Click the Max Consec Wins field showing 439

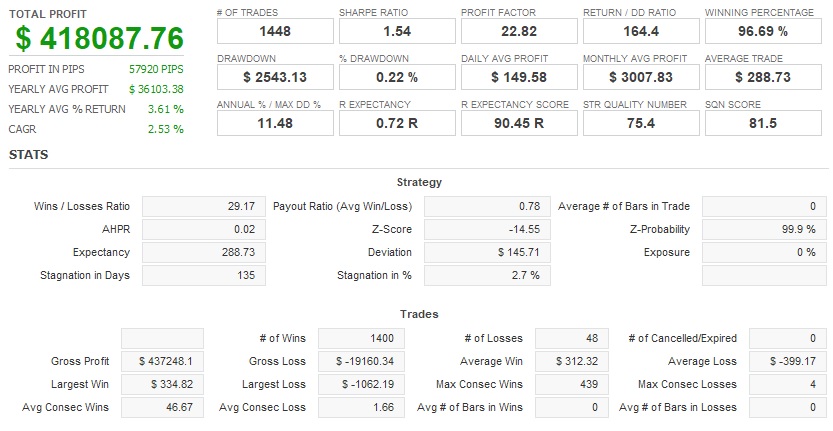click(572, 384)
